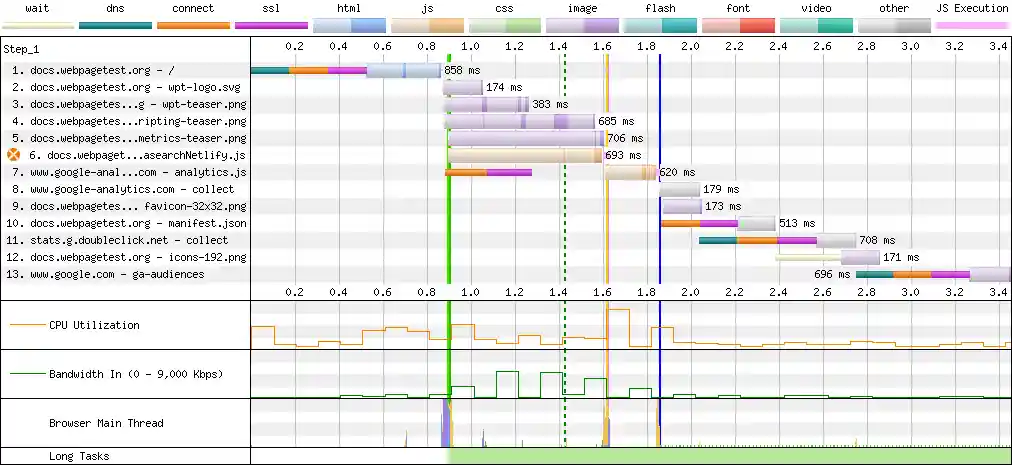Click the Bandwidth In graph label

pyautogui.click(x=135, y=374)
